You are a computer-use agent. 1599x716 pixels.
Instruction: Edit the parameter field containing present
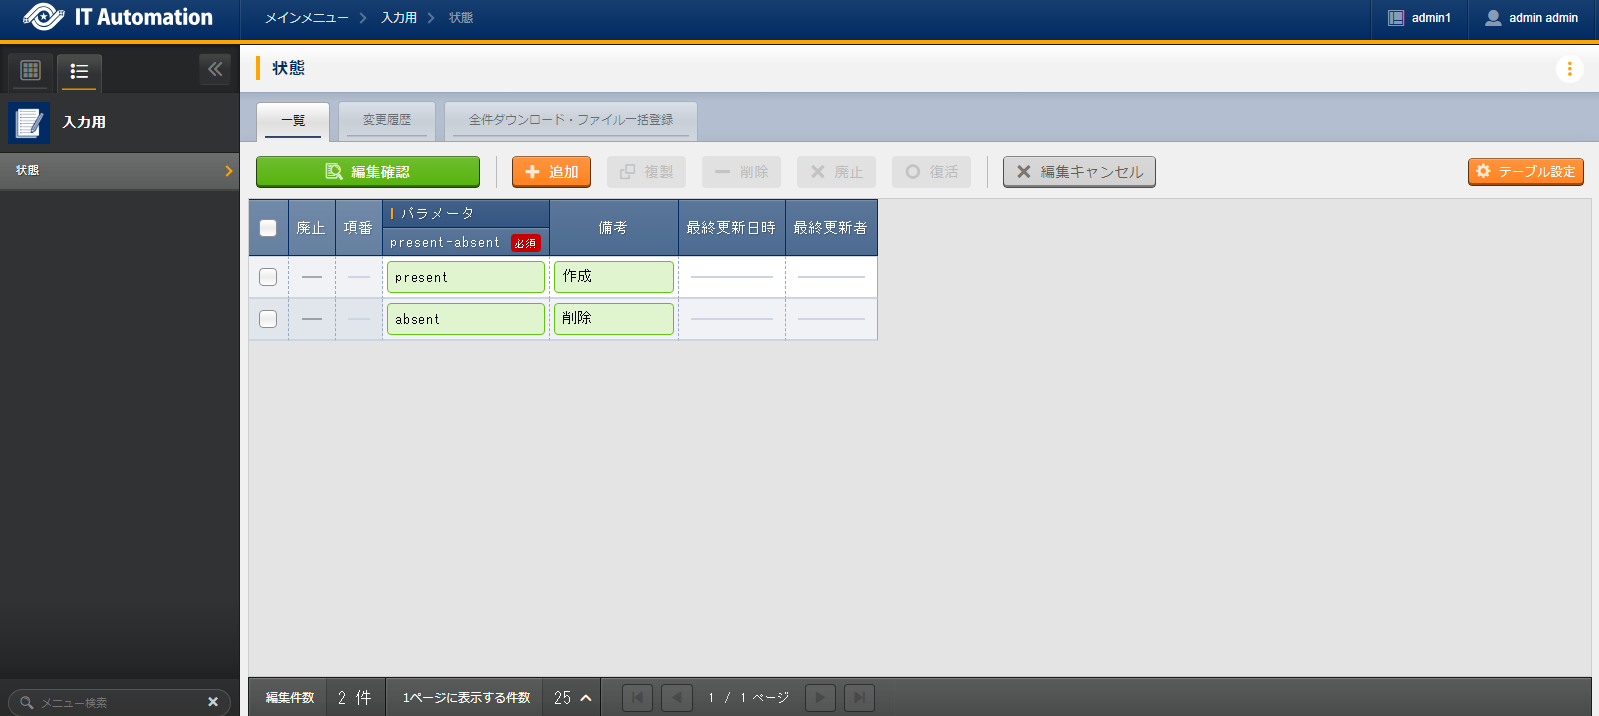point(465,277)
